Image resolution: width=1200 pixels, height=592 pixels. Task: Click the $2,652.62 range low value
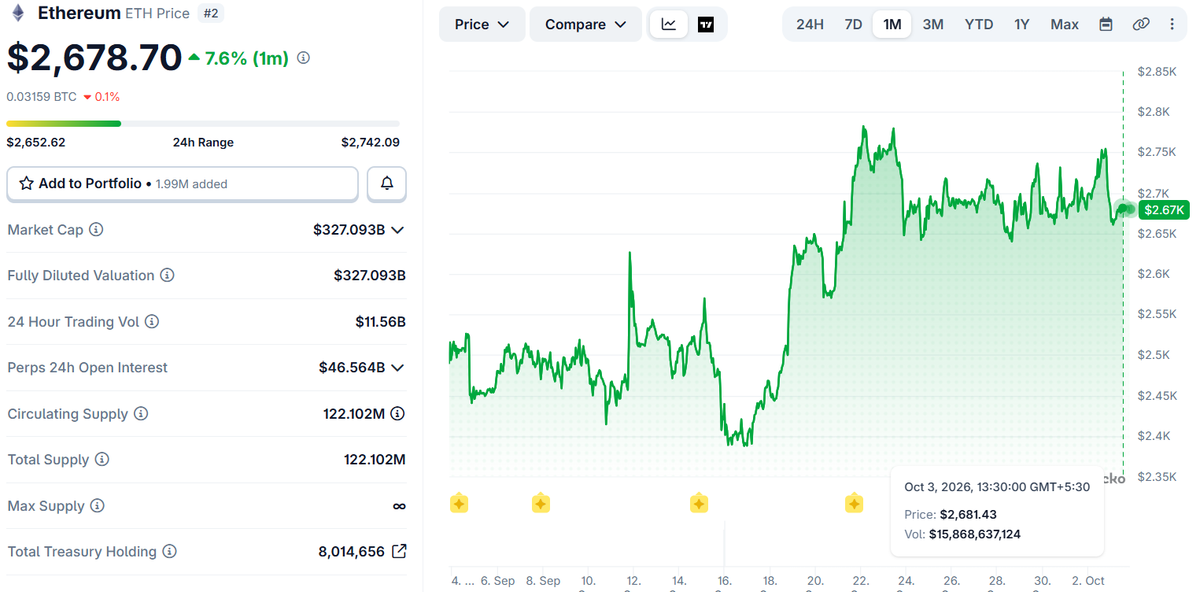[36, 143]
